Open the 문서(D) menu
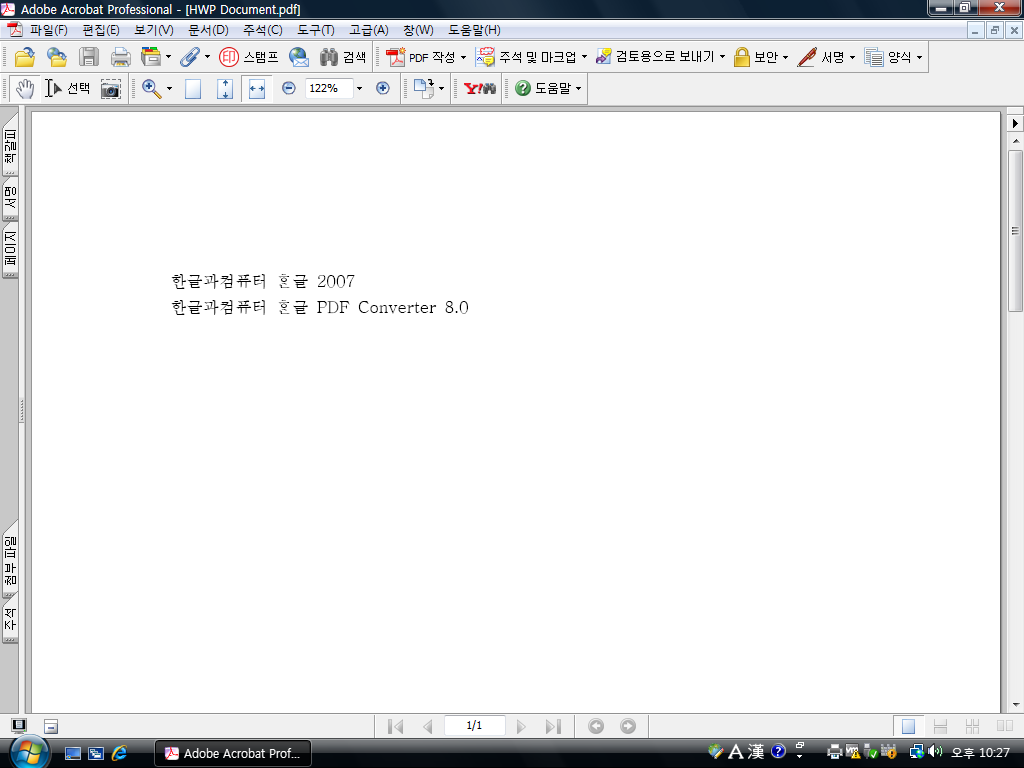 tap(208, 30)
